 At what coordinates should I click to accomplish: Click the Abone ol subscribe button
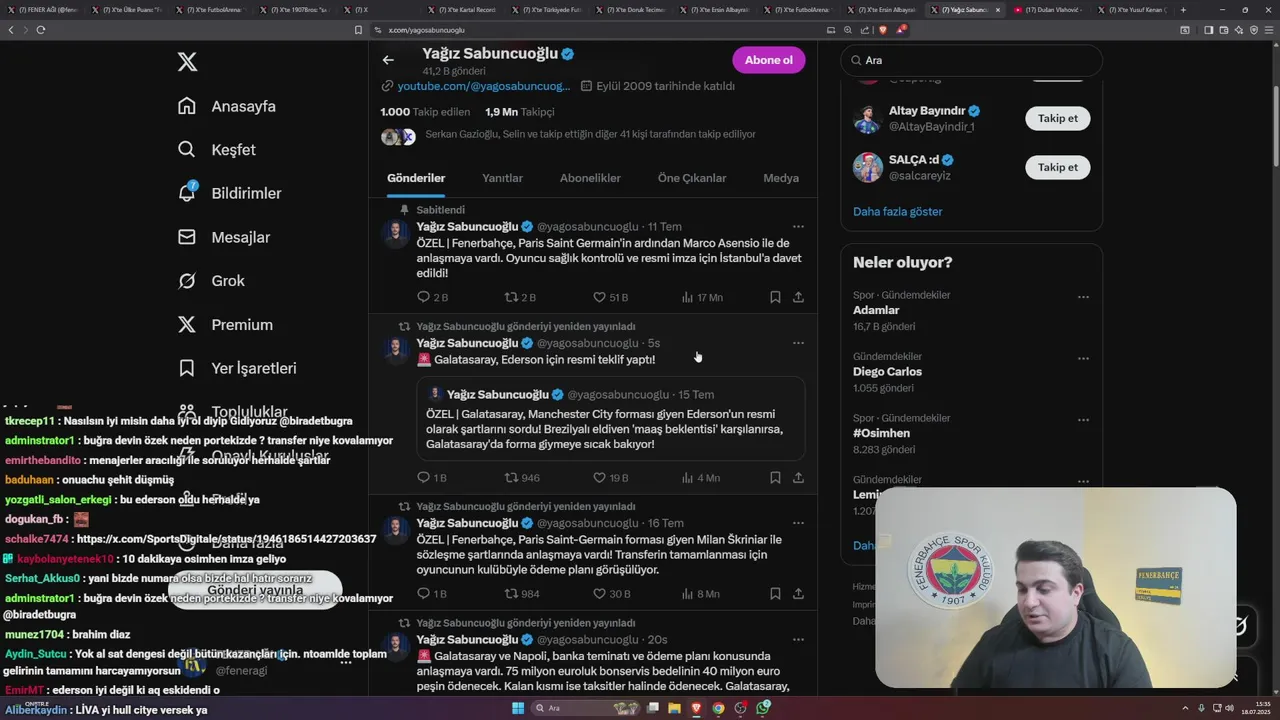pos(768,60)
